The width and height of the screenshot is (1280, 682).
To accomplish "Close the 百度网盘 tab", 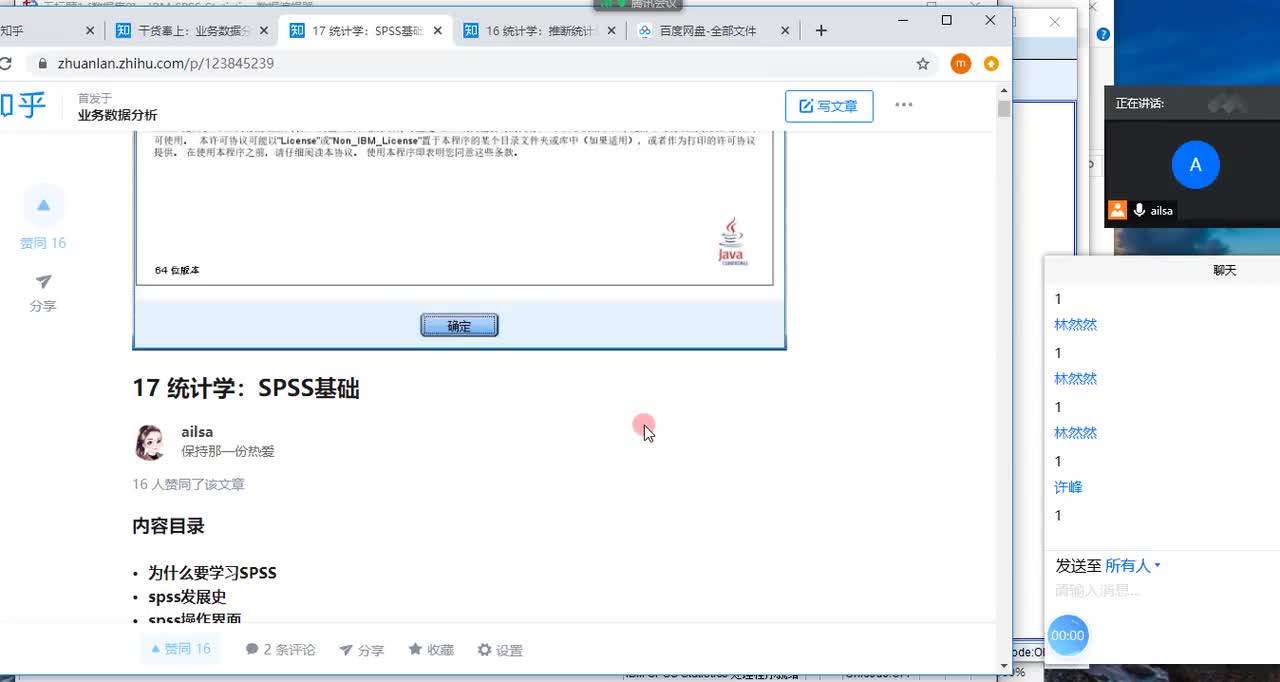I will [x=786, y=31].
